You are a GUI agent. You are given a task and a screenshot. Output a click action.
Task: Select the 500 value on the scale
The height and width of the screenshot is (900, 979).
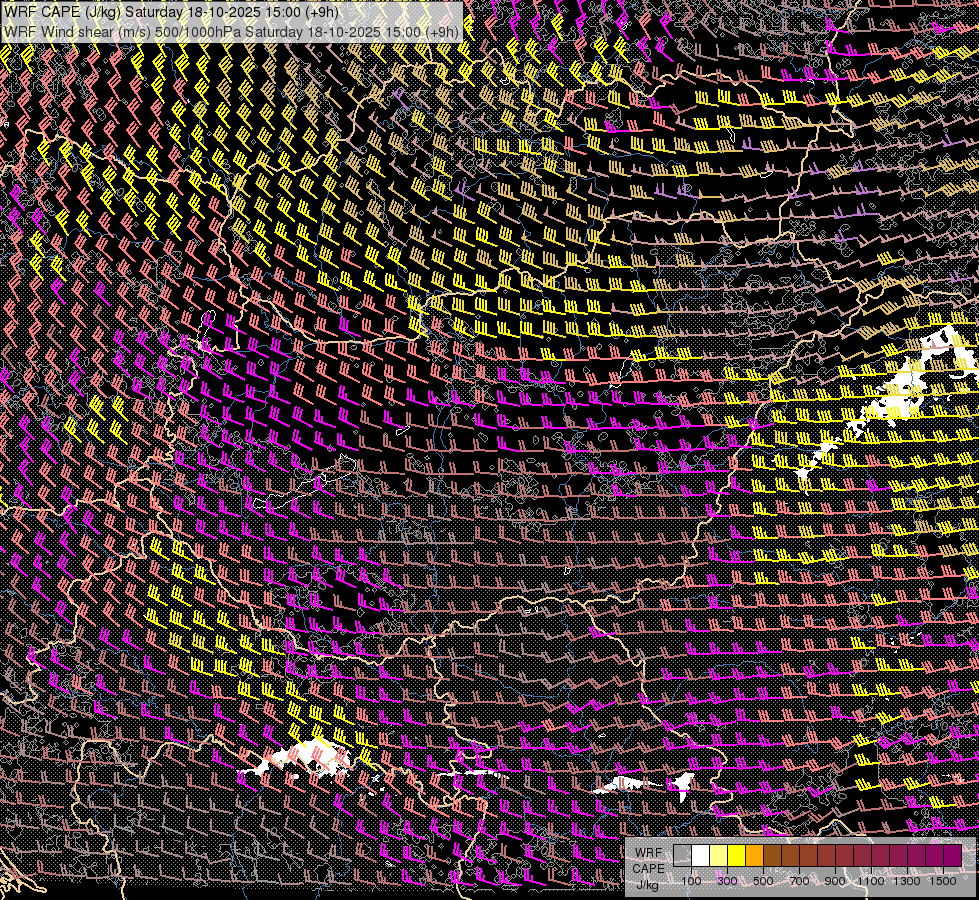pyautogui.click(x=763, y=881)
